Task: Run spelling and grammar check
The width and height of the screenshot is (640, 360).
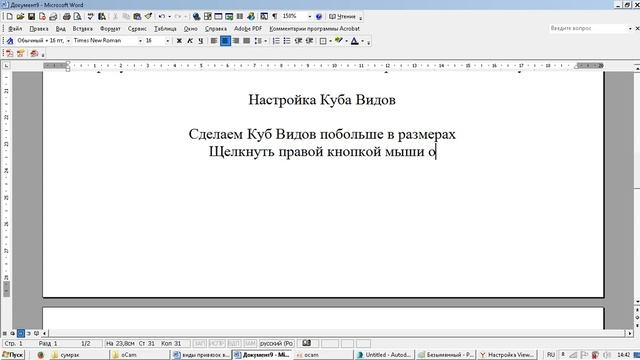Action: [91, 17]
